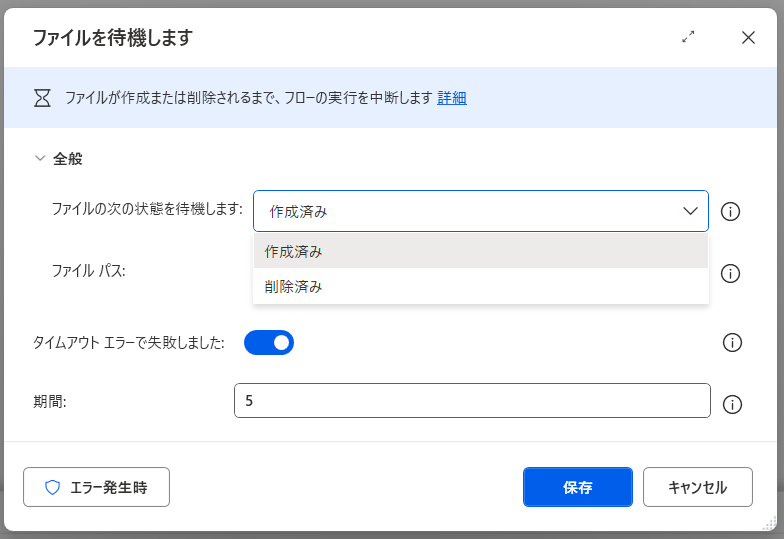Screen dimensions: 784x539
Task: Click the 保存 button
Action: (x=577, y=488)
